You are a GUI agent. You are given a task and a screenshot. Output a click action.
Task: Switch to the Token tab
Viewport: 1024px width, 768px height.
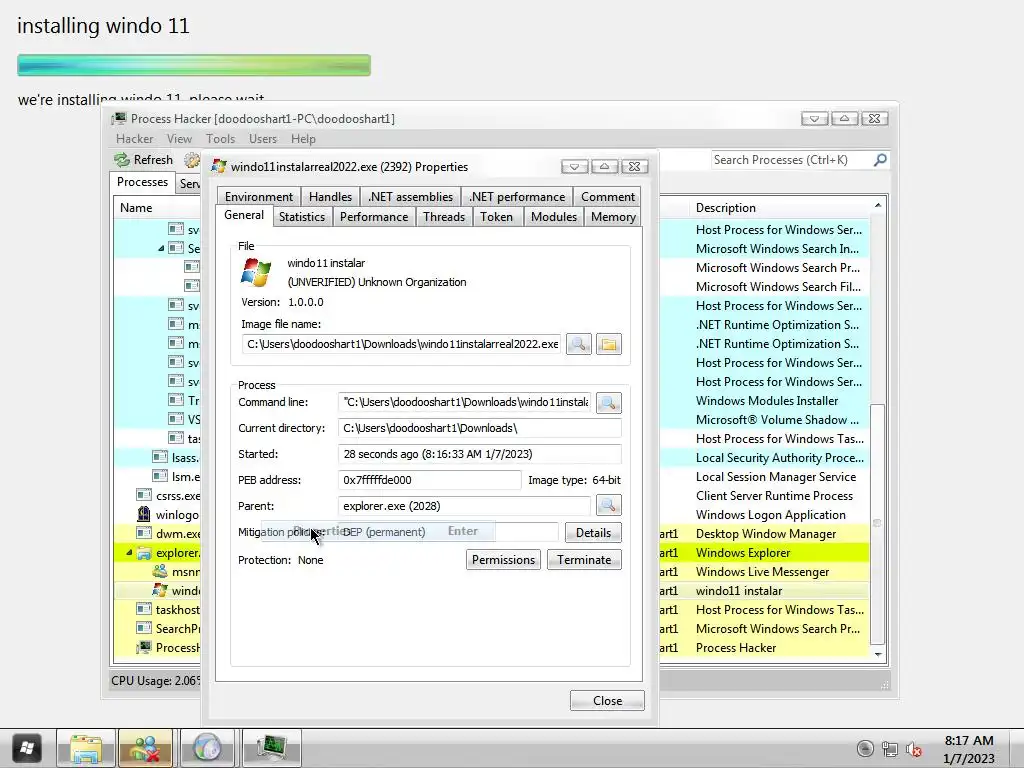point(496,217)
